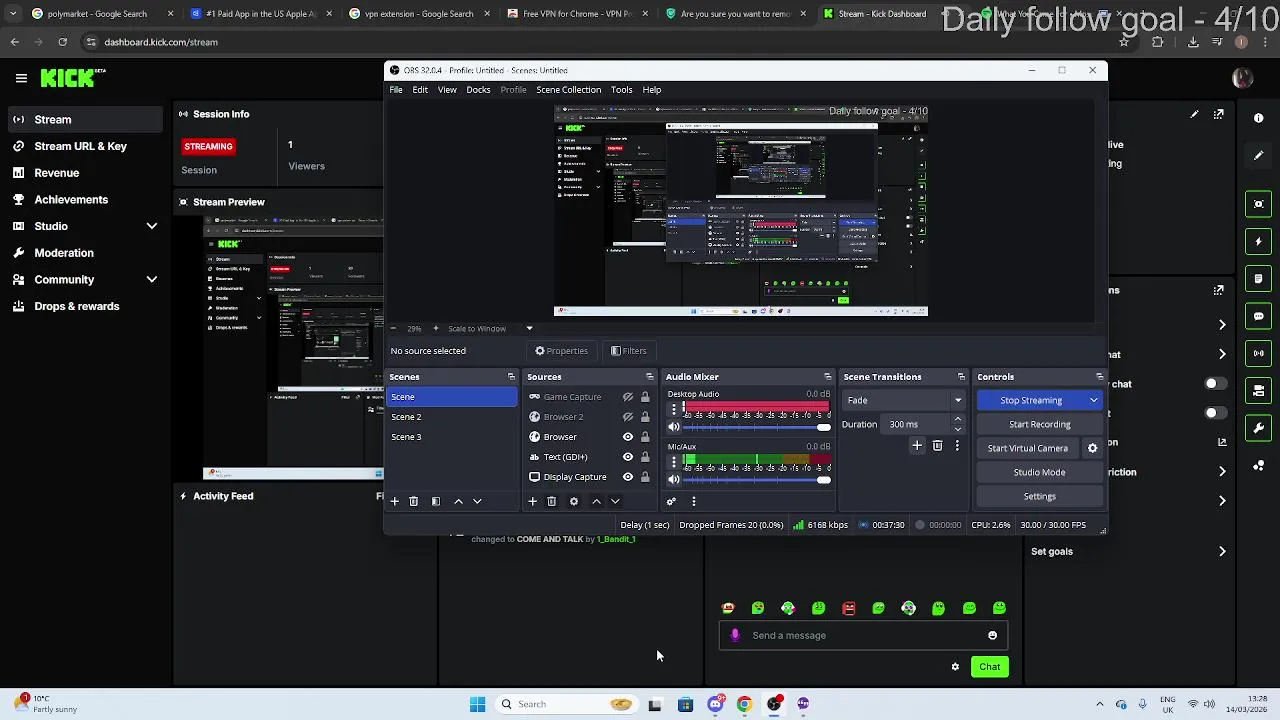Screen dimensions: 1280x720
Task: Open scene filters icon in Scenes dock toolbar
Action: click(x=436, y=501)
